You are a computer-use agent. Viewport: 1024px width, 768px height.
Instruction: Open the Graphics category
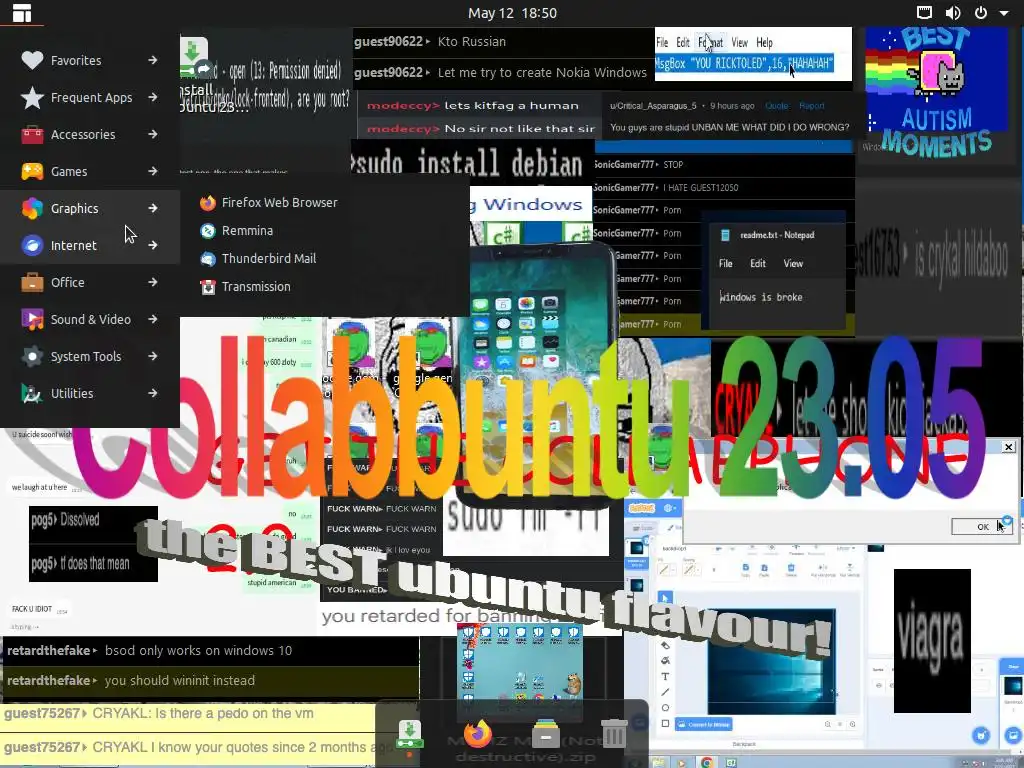point(90,208)
